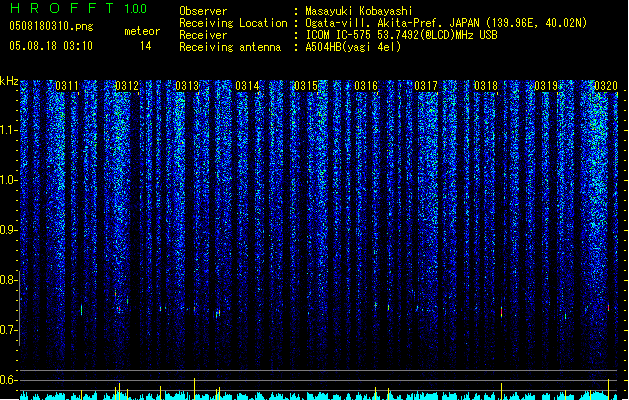The image size is (629, 400).
Task: Click the kHz axis unit label
Action: tap(9, 81)
